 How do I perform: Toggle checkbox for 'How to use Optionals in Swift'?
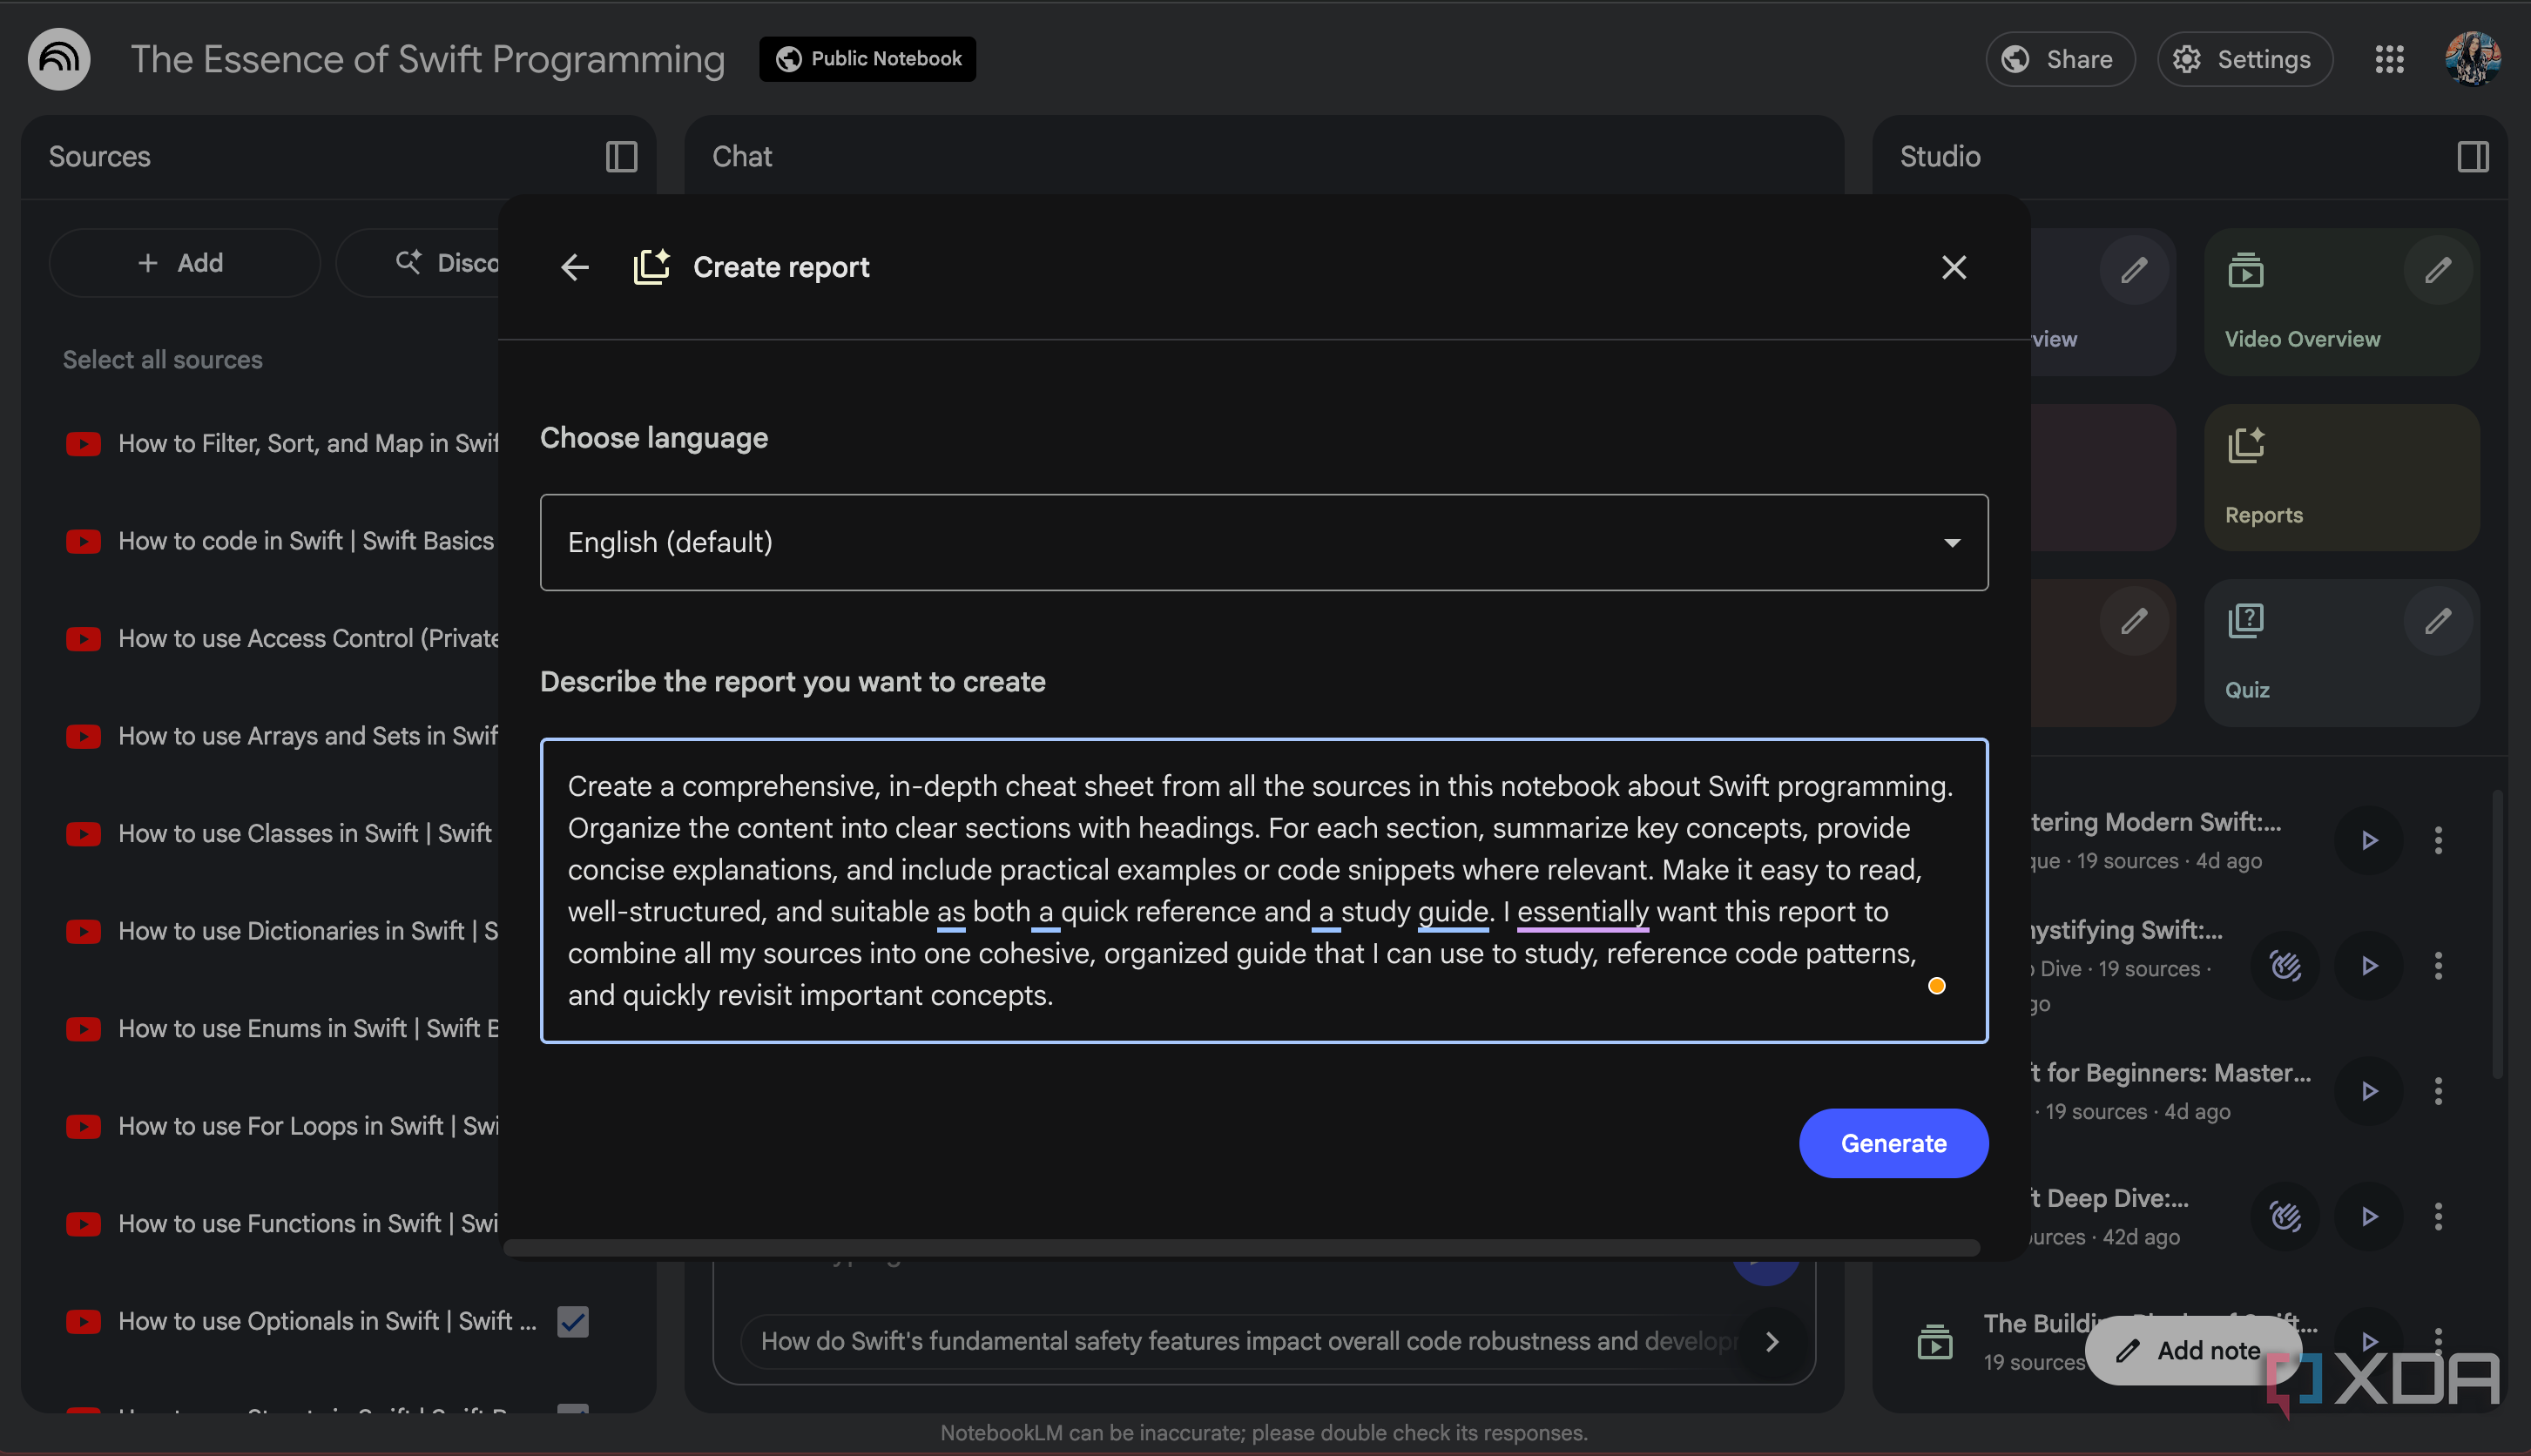point(572,1321)
